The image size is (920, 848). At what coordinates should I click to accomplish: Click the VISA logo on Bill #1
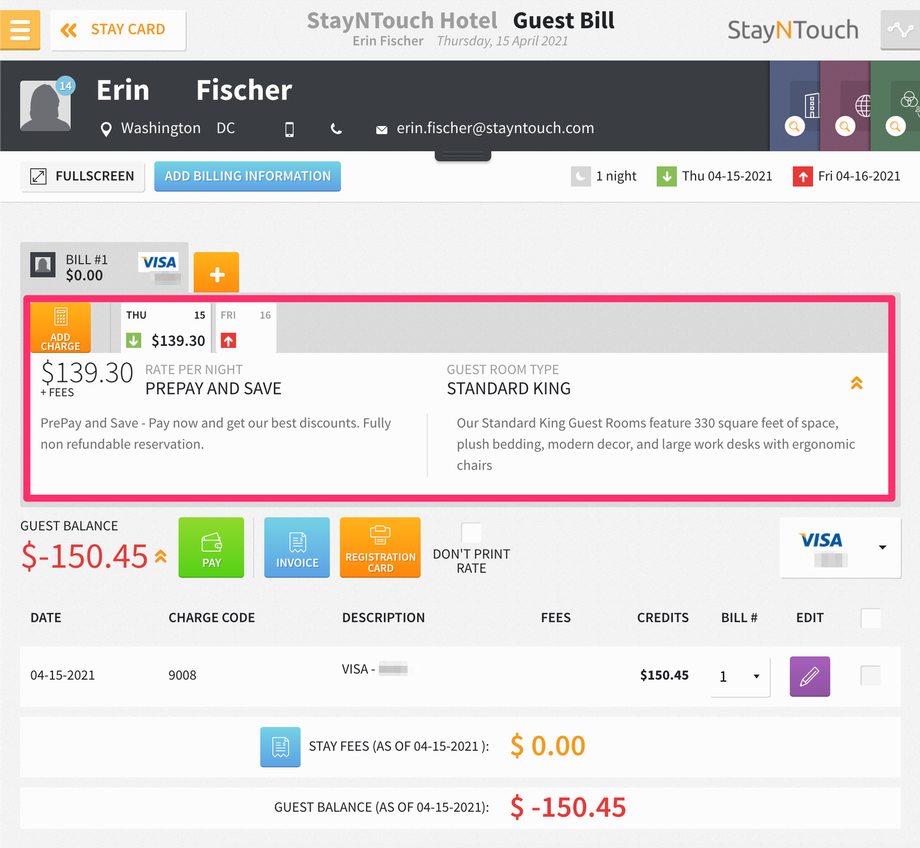tap(159, 262)
